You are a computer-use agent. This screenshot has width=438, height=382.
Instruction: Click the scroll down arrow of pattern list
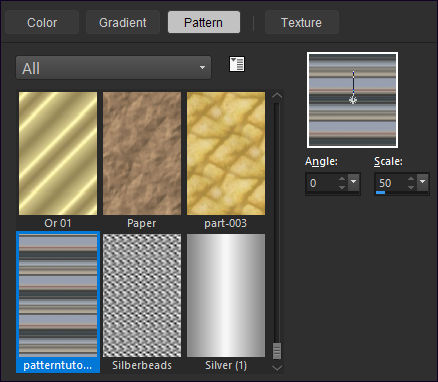tap(277, 367)
